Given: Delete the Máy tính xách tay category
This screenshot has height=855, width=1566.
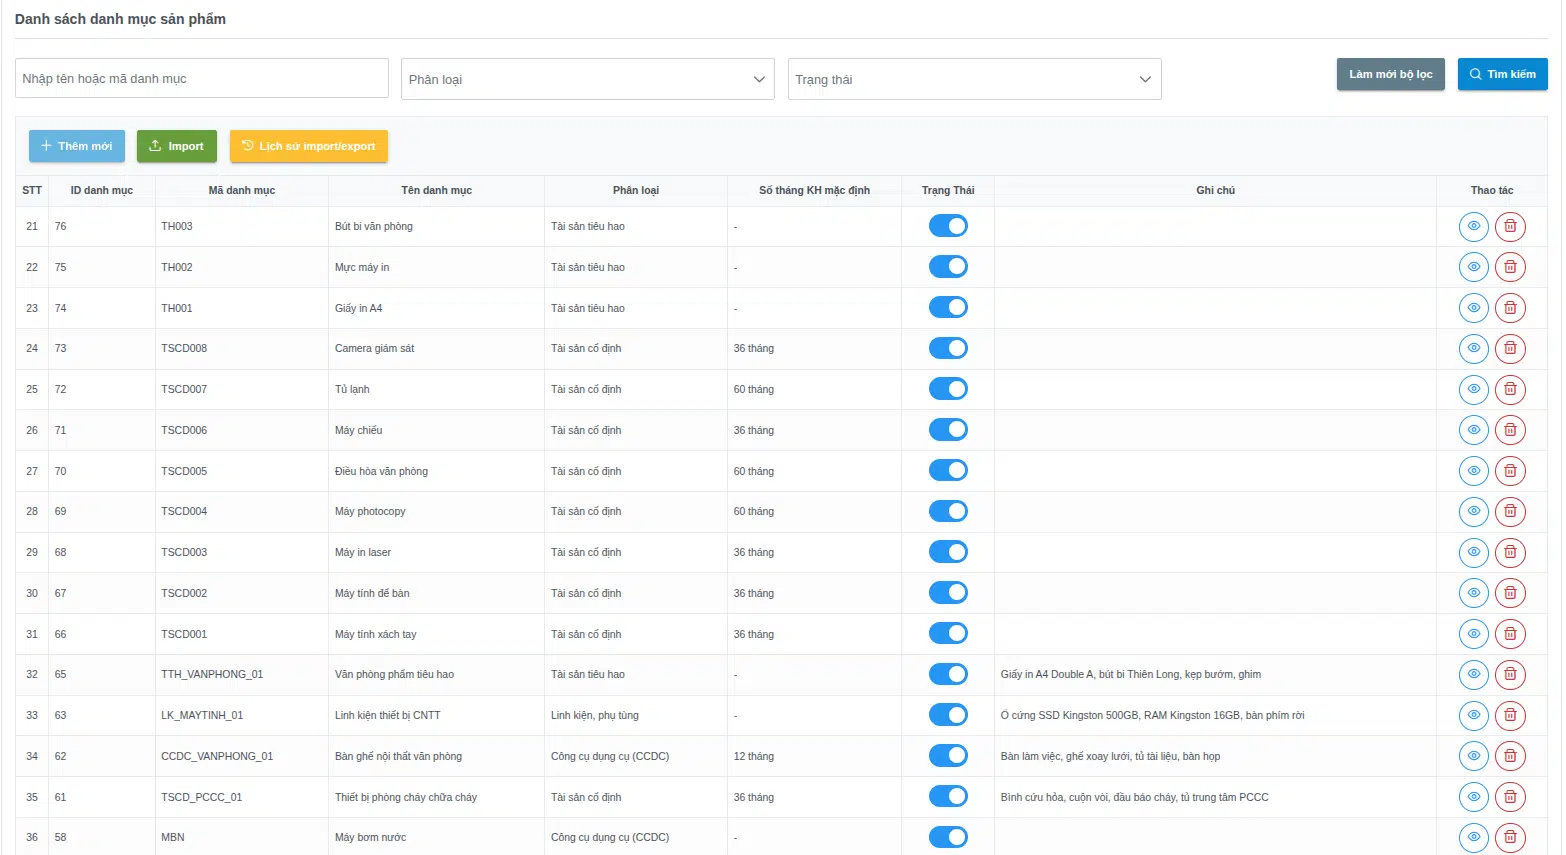Looking at the screenshot, I should click(x=1510, y=634).
